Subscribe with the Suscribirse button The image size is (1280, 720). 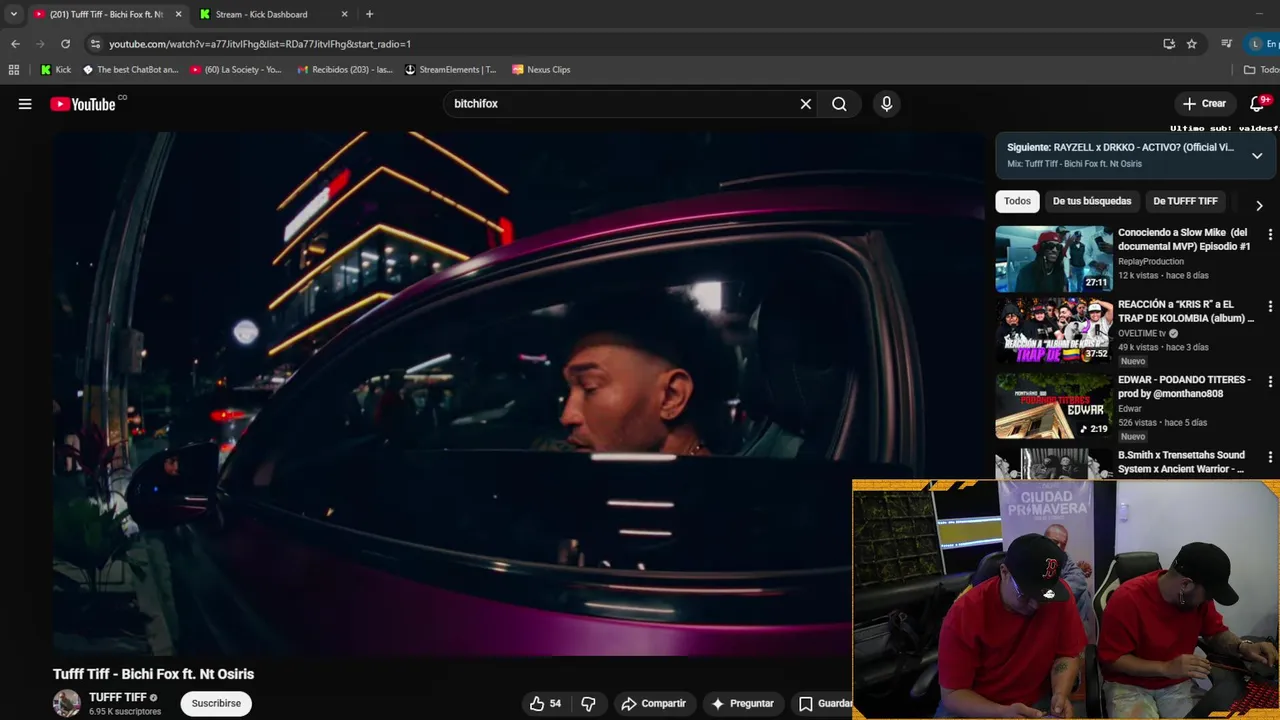tap(216, 703)
